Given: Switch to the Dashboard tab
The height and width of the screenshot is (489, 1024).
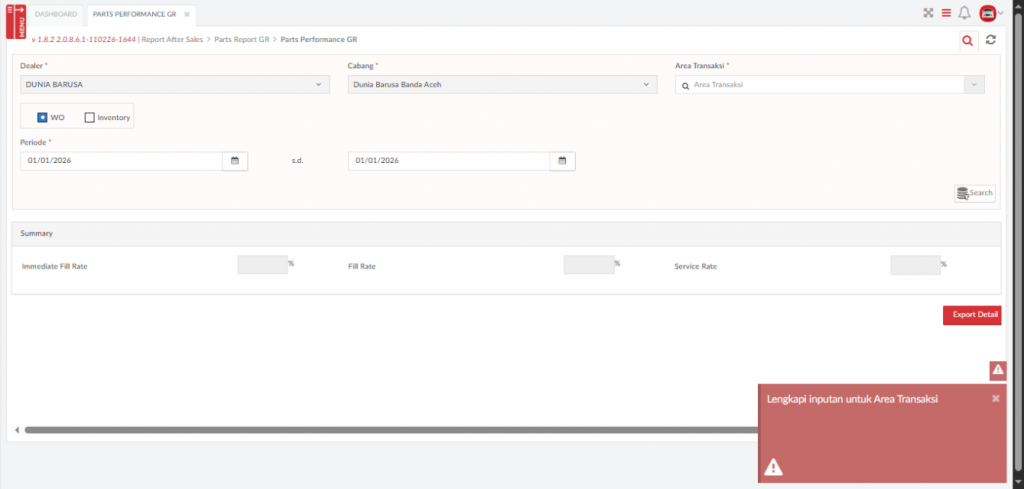Looking at the screenshot, I should coord(56,15).
